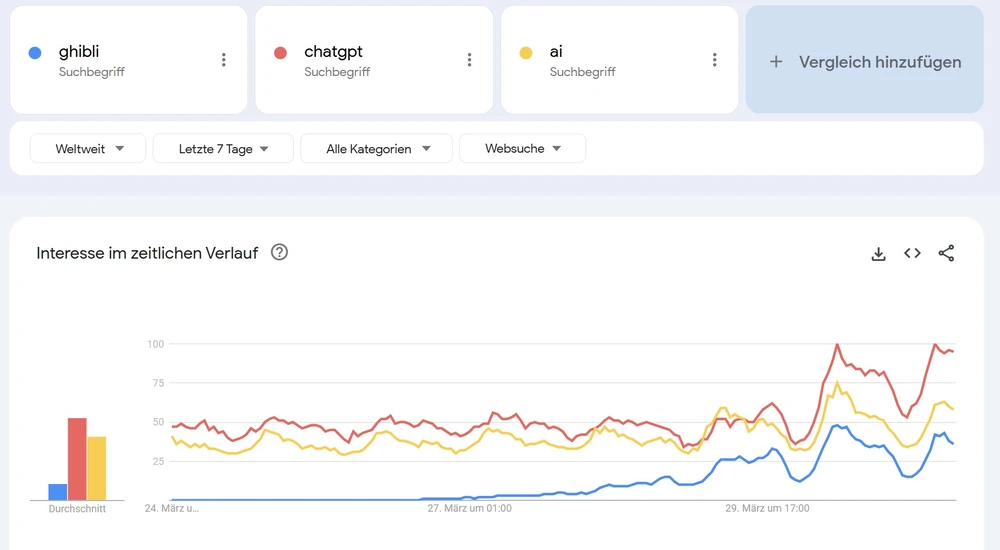Open the ai term options menu
This screenshot has width=1000, height=550.
(x=714, y=60)
